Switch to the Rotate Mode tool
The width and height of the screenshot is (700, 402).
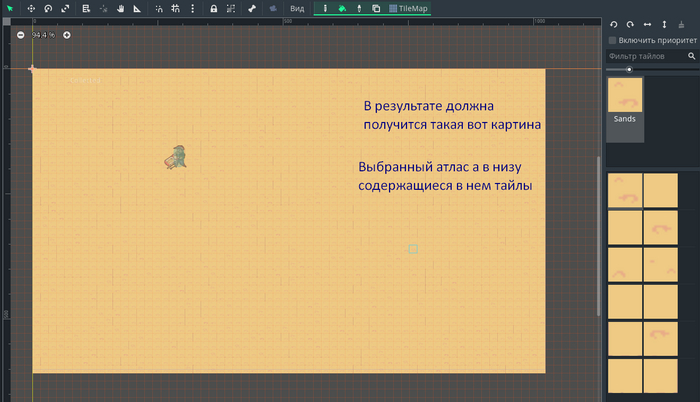click(48, 8)
